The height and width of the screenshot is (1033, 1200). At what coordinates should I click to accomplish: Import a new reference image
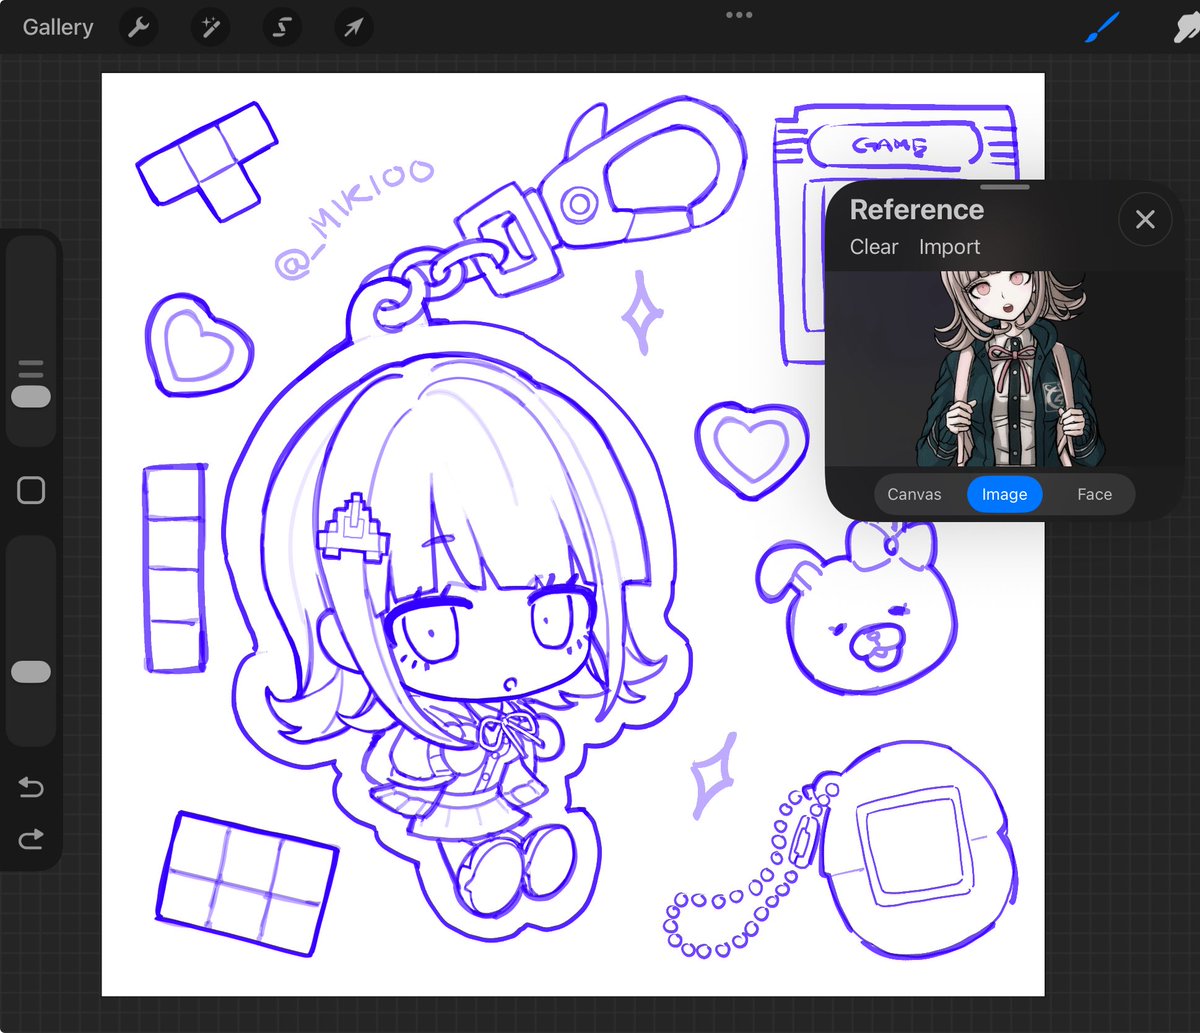949,247
